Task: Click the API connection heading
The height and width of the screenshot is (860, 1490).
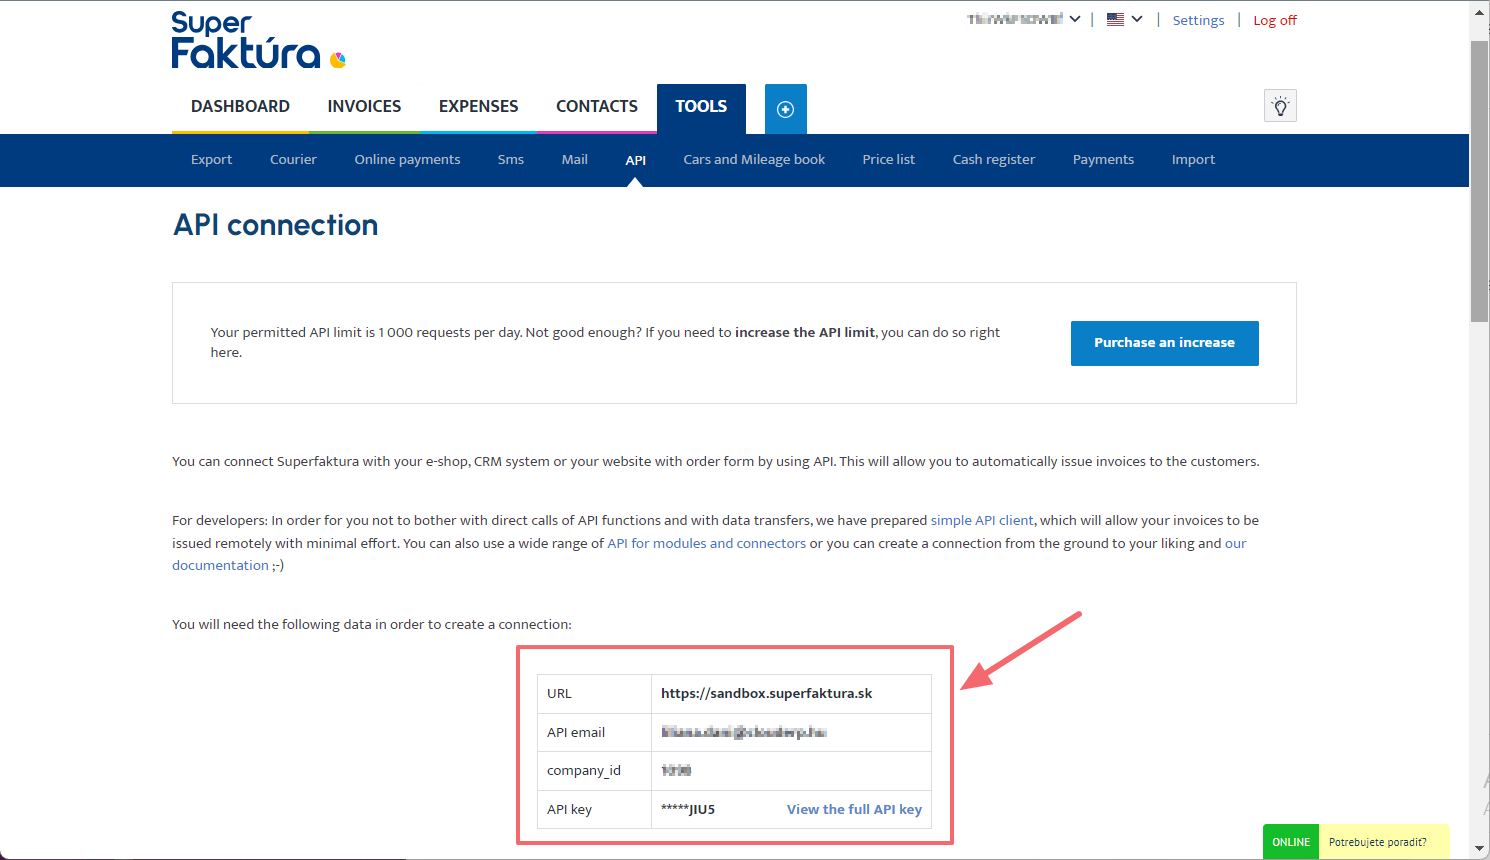Action: (276, 225)
